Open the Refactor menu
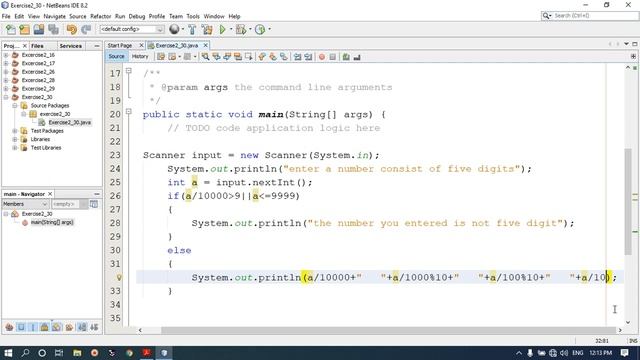This screenshot has height=360, width=640. 100,16
